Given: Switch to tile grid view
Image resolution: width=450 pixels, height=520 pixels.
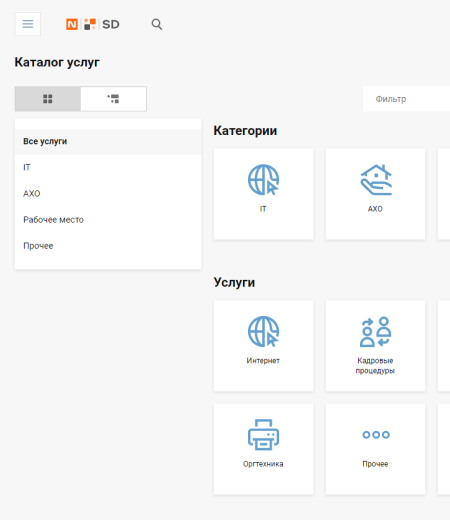Looking at the screenshot, I should (48, 99).
